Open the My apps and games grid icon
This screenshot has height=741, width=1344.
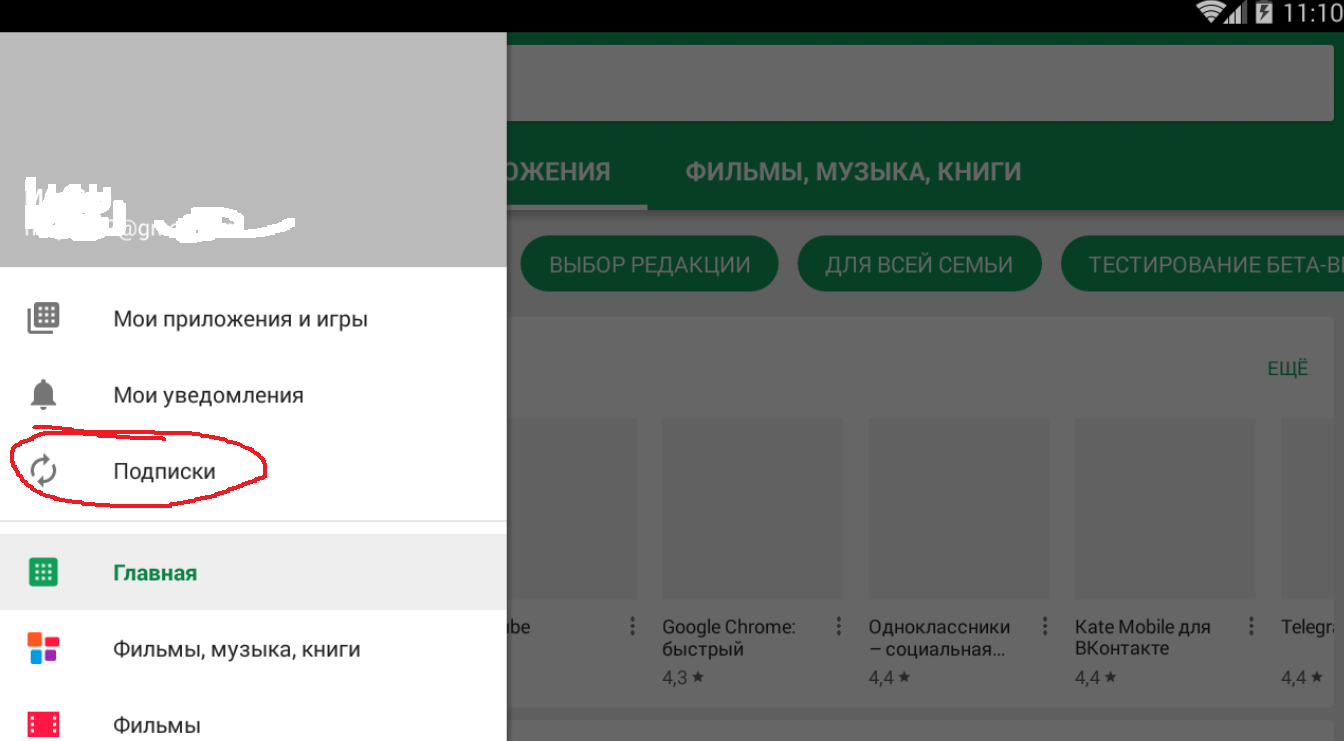tap(43, 318)
